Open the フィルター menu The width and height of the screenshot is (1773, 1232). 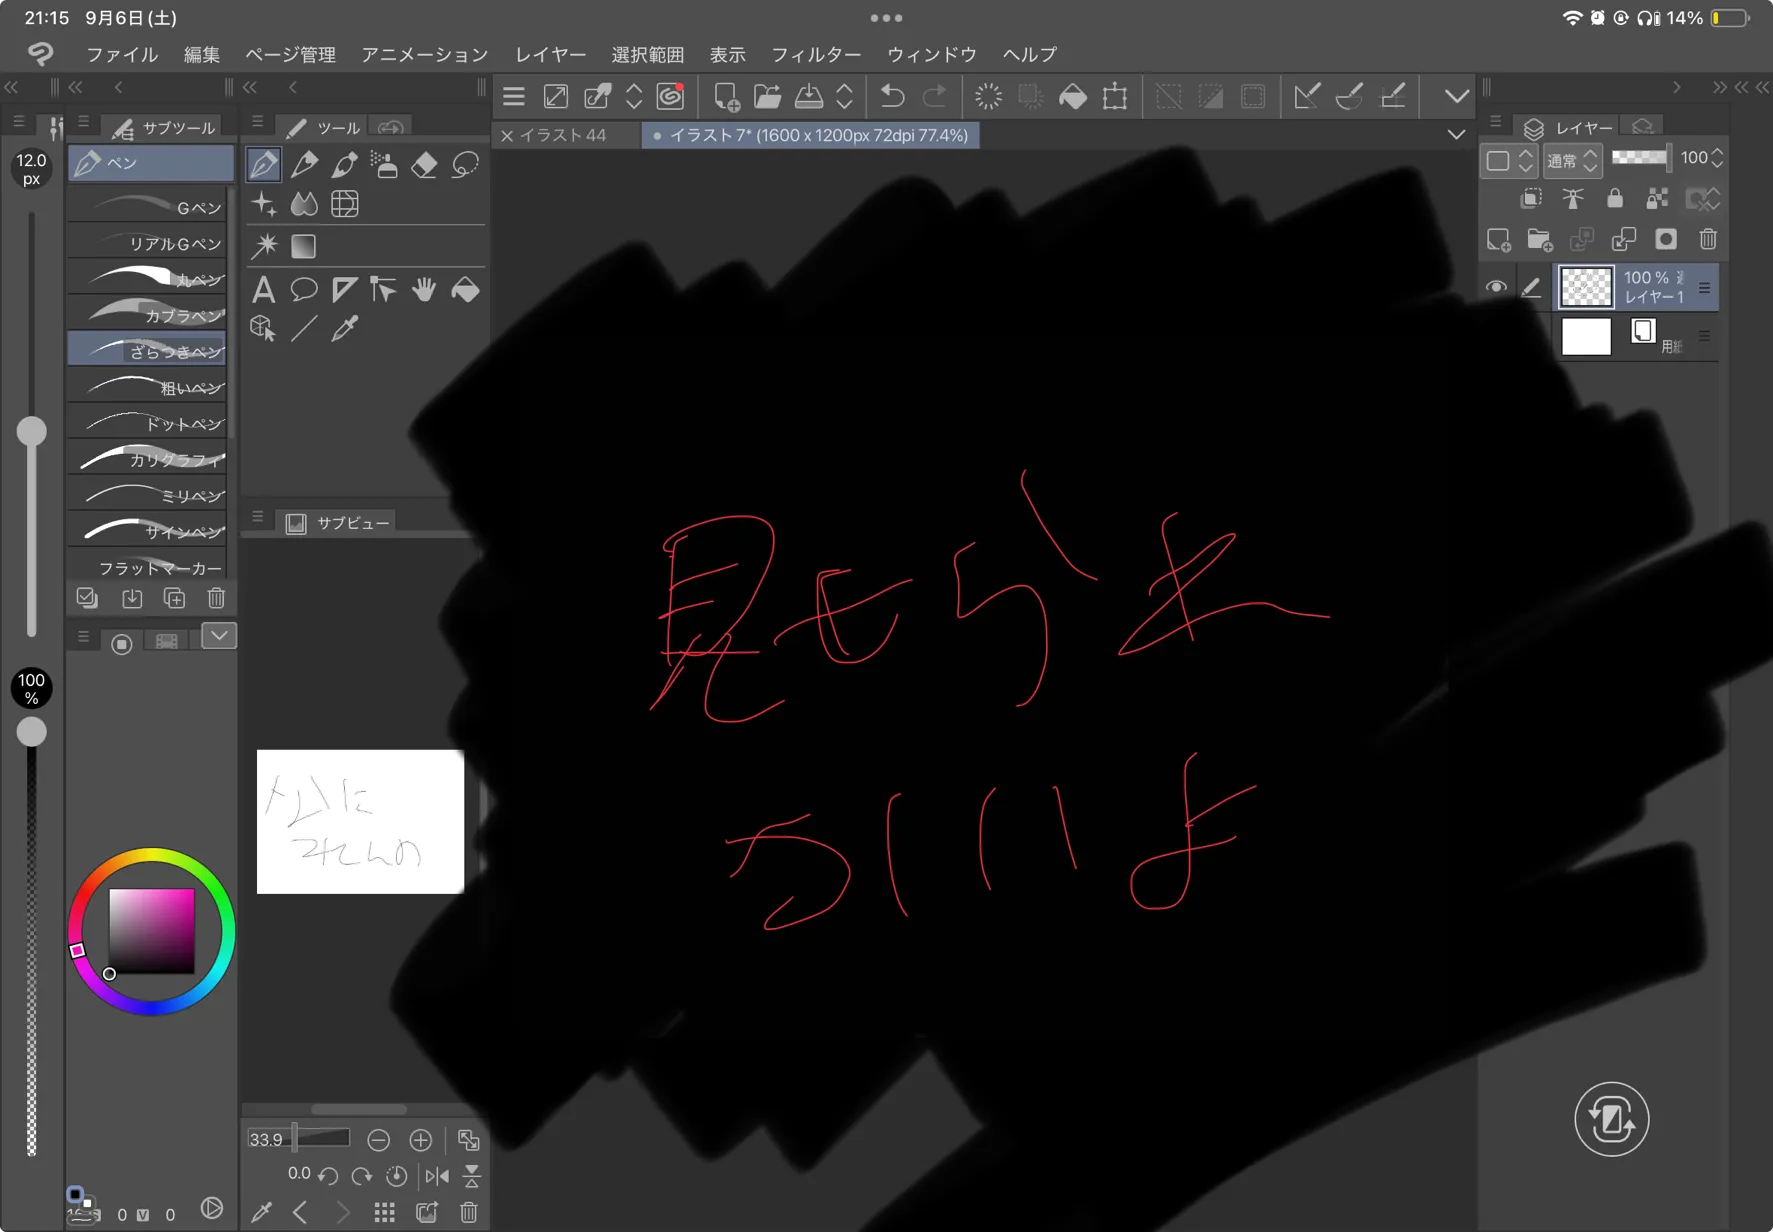coord(816,54)
